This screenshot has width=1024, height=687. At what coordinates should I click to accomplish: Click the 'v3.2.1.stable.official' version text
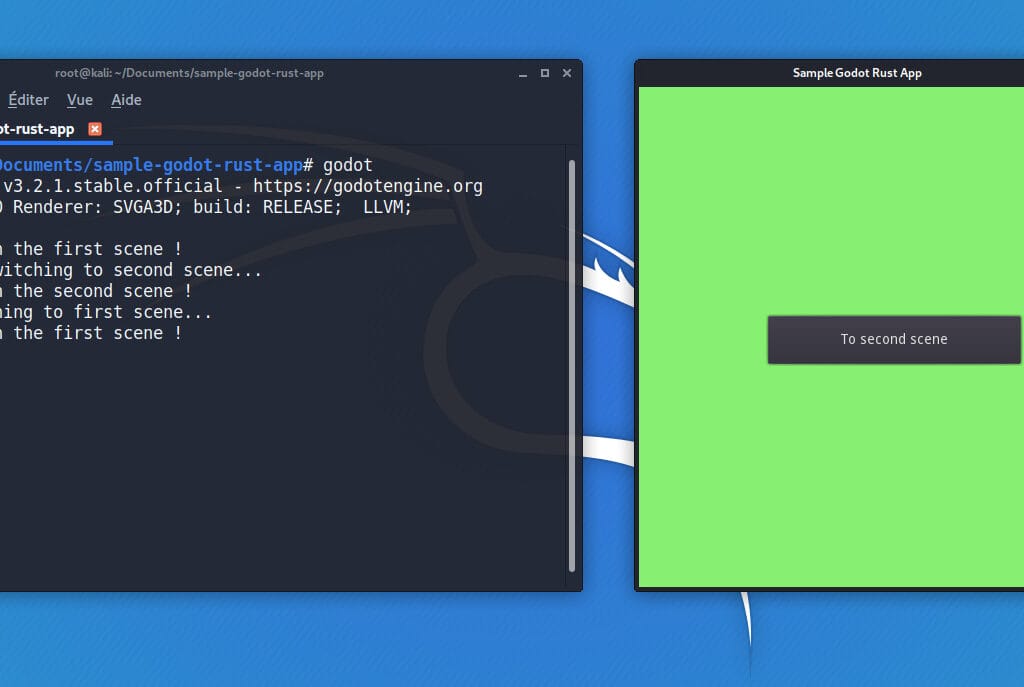113,186
